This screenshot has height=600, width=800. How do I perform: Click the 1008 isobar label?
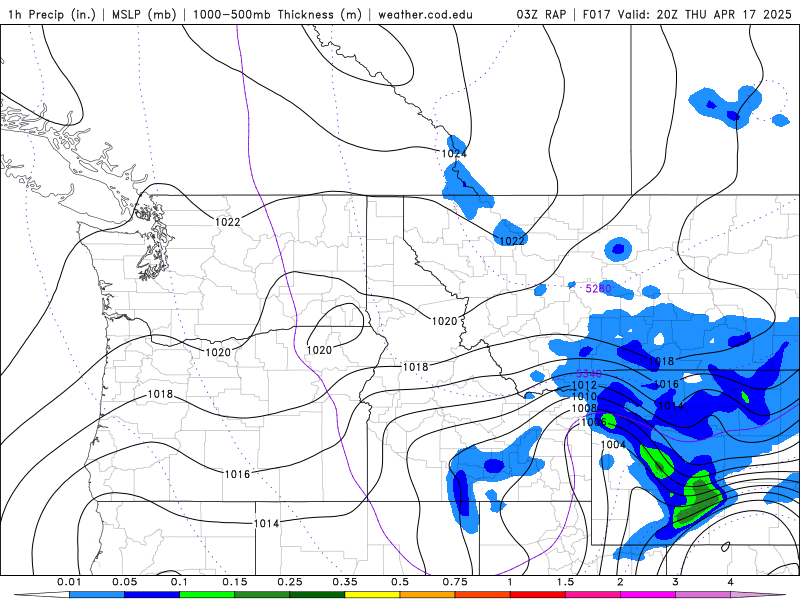[x=584, y=408]
